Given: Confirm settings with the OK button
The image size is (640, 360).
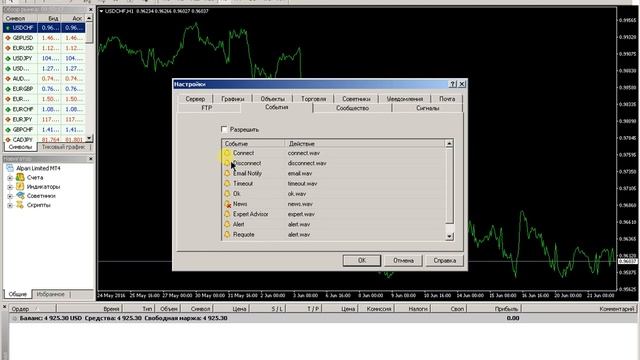Looking at the screenshot, I should click(x=362, y=260).
